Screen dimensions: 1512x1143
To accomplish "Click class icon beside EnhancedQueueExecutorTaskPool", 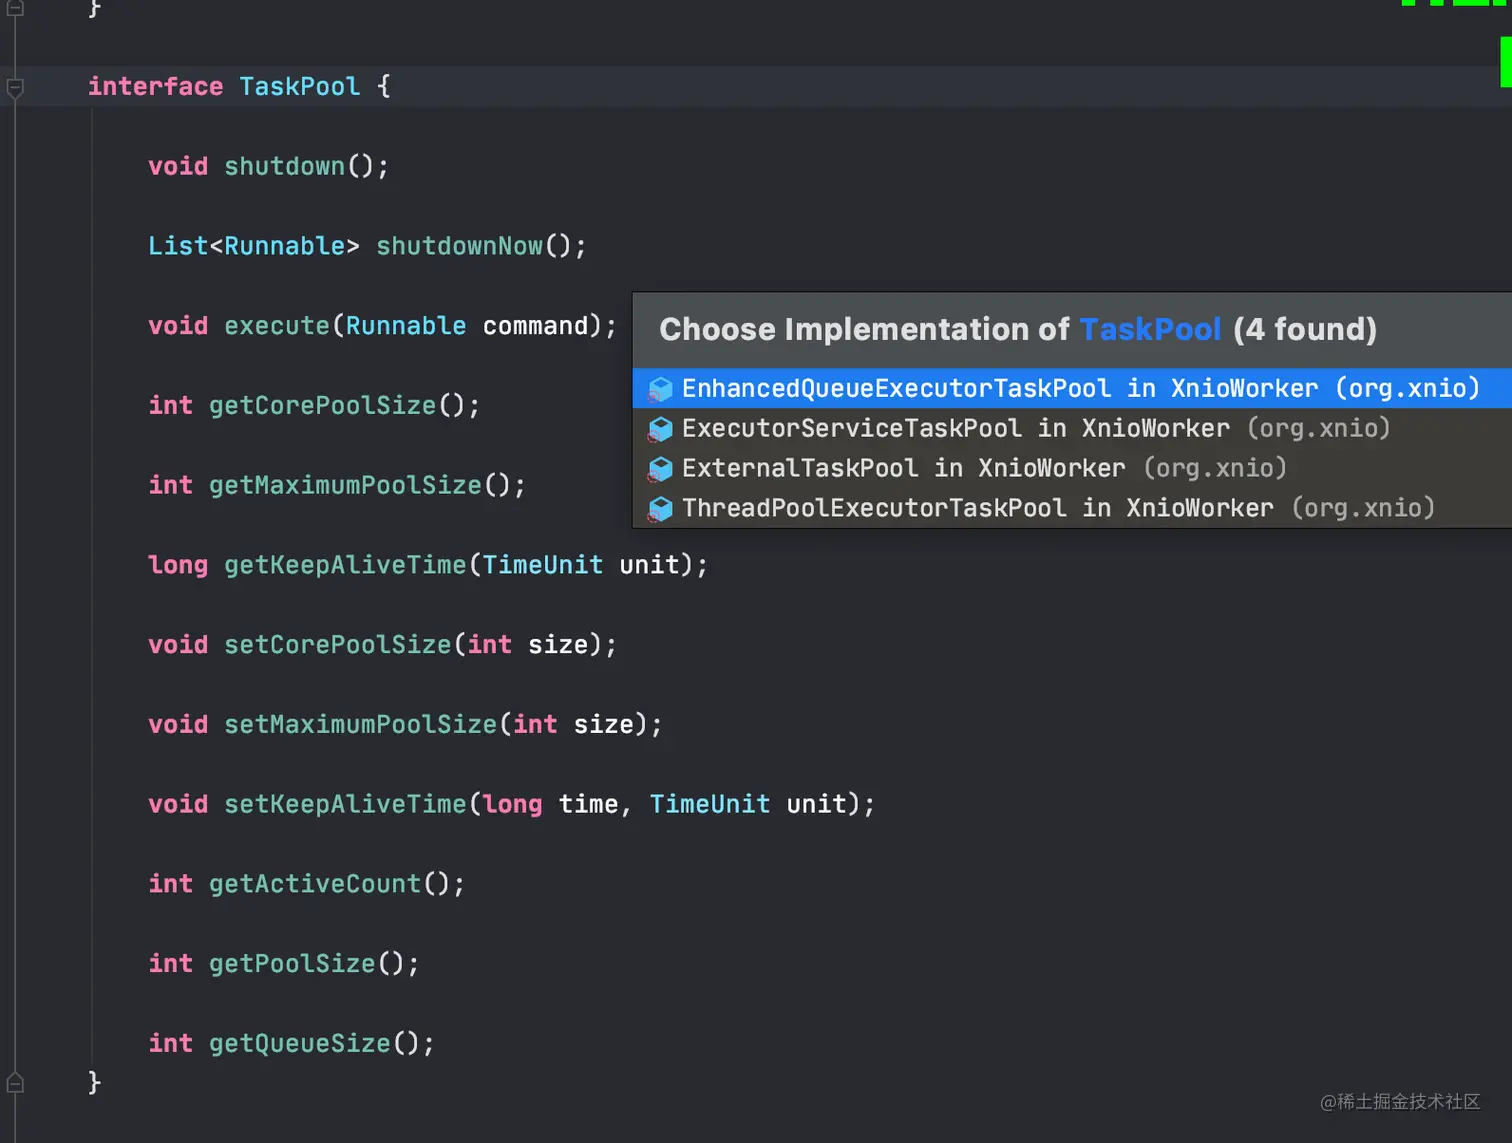I will point(660,389).
